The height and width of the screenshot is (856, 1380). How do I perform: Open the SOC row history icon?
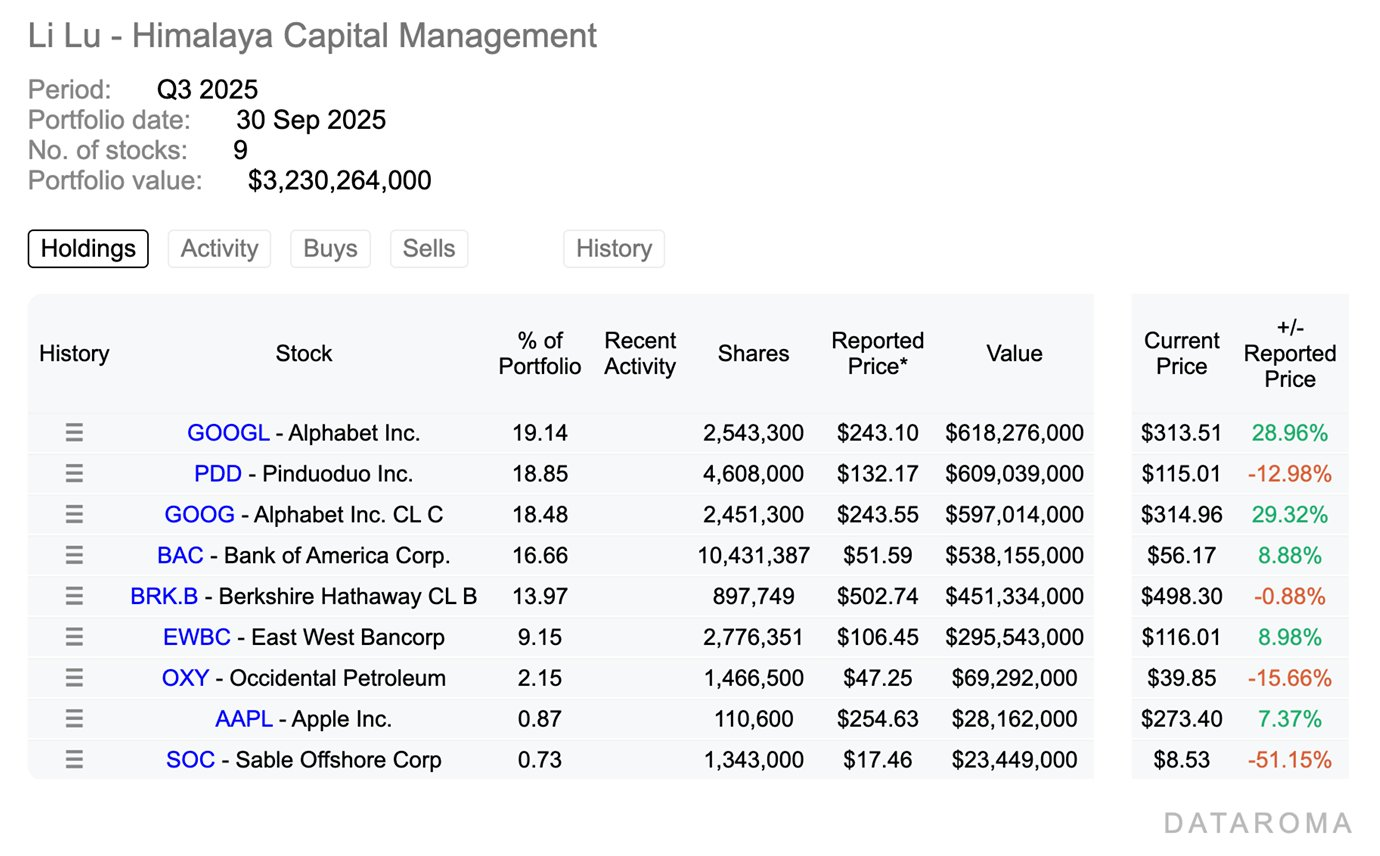point(74,760)
